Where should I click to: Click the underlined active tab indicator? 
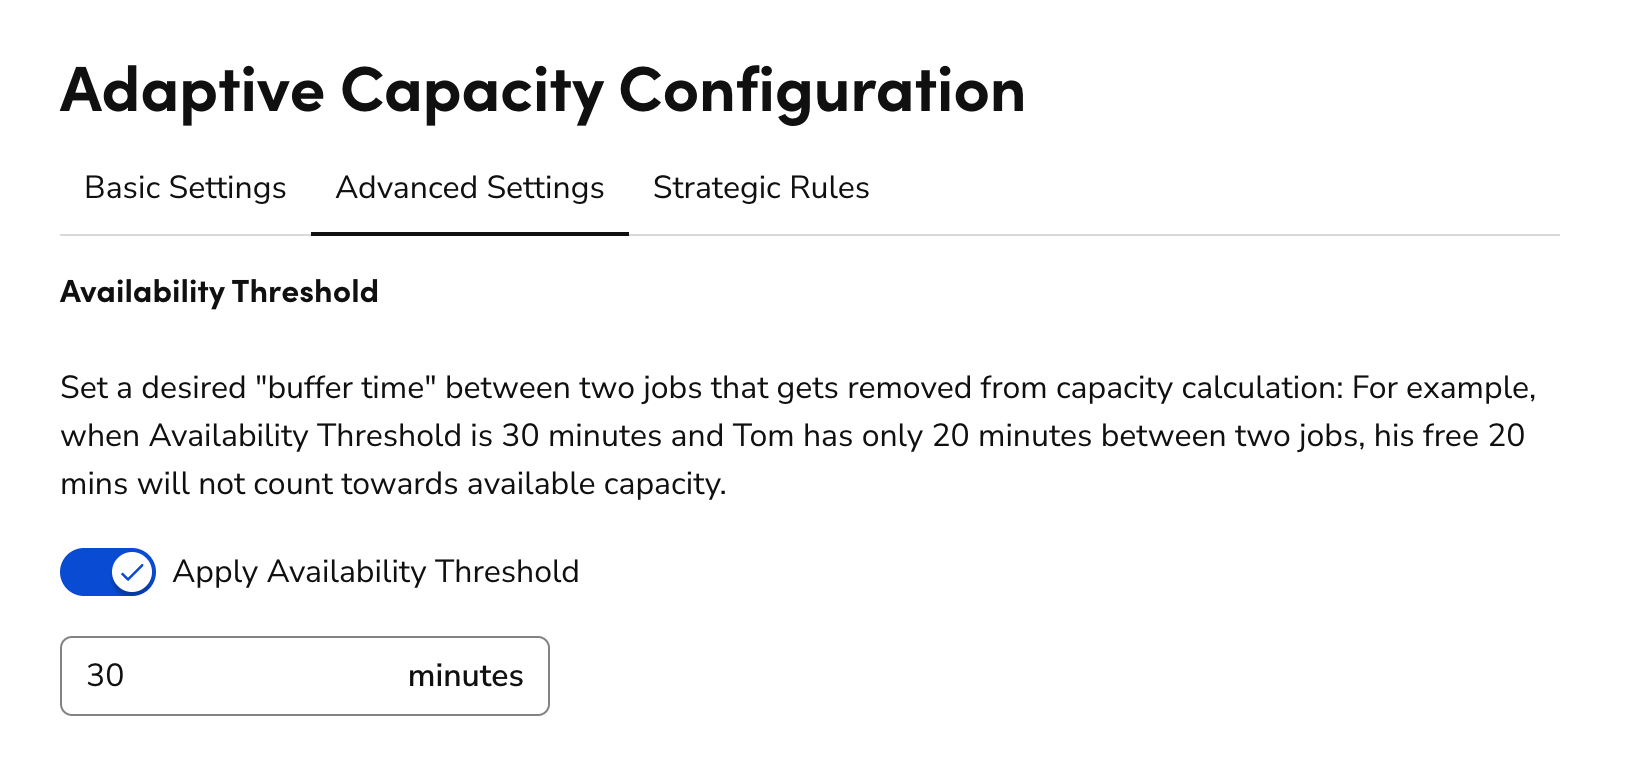(468, 234)
